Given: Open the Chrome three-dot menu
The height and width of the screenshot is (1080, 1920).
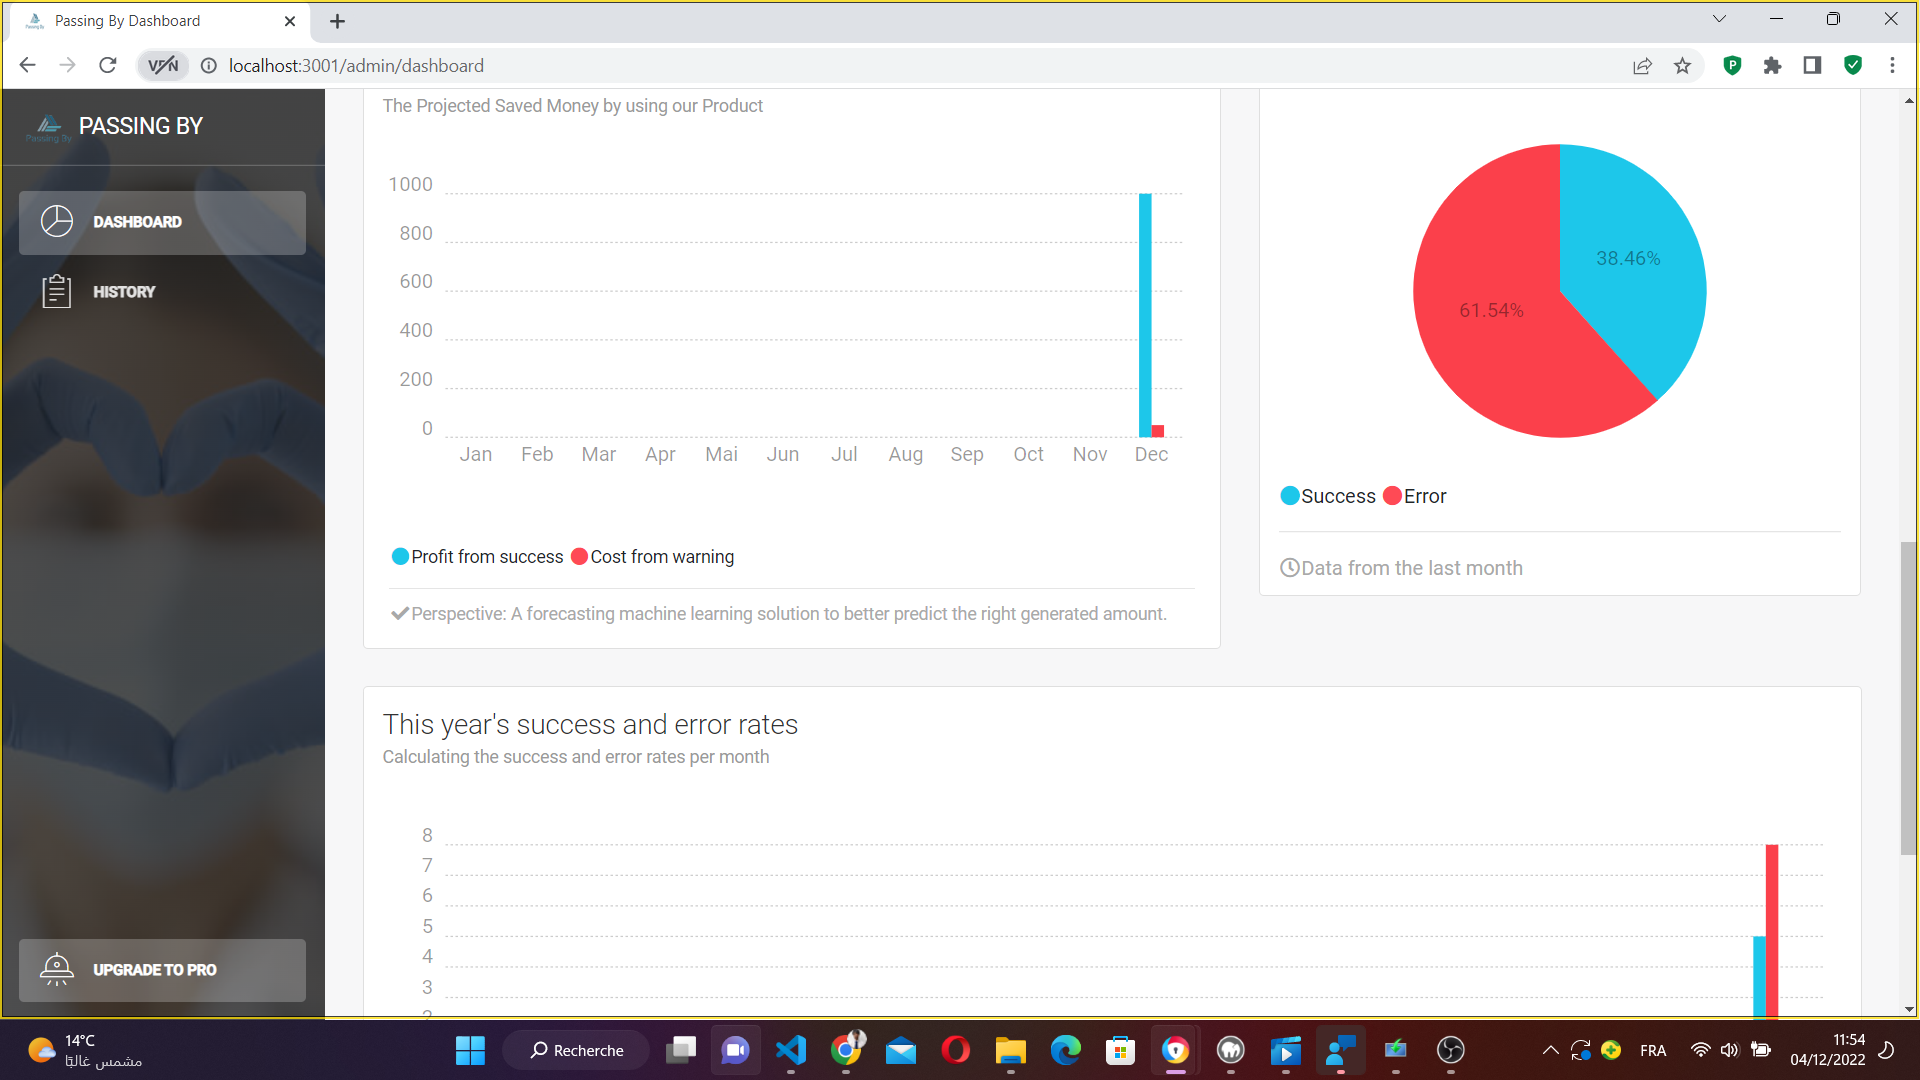Looking at the screenshot, I should 1892,66.
